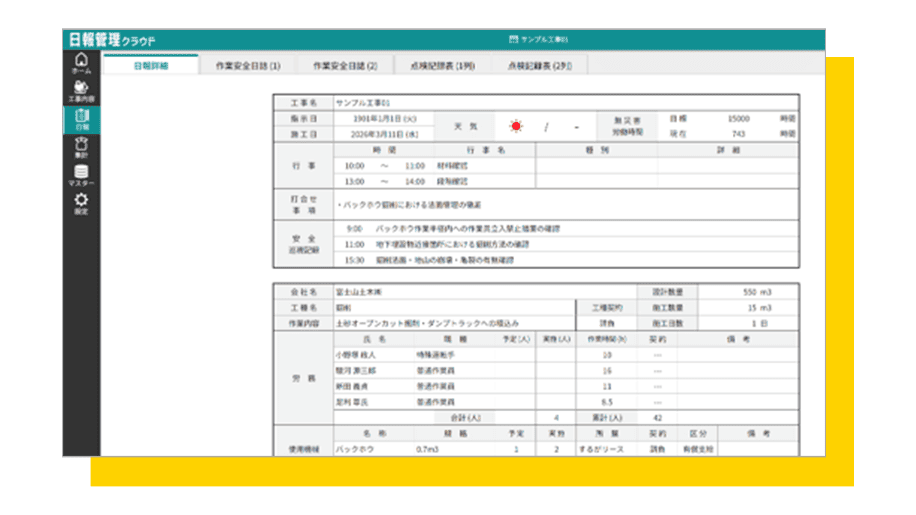The image size is (916, 515).
Task: Open the マスター database icon
Action: pyautogui.click(x=81, y=176)
